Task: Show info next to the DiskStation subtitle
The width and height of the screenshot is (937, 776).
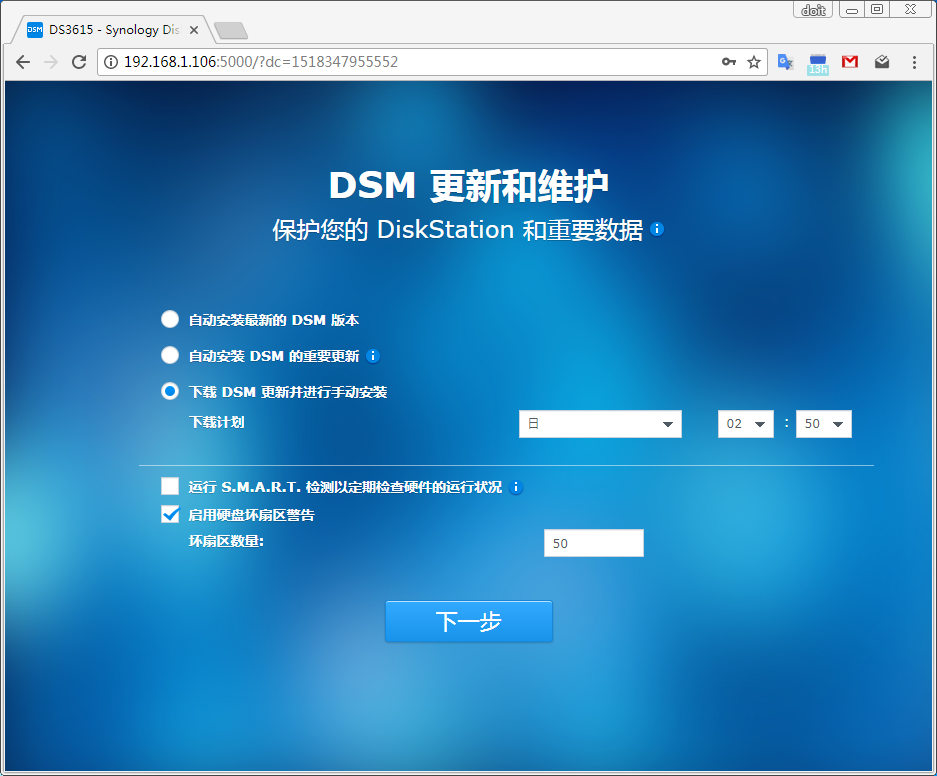Action: 657,229
